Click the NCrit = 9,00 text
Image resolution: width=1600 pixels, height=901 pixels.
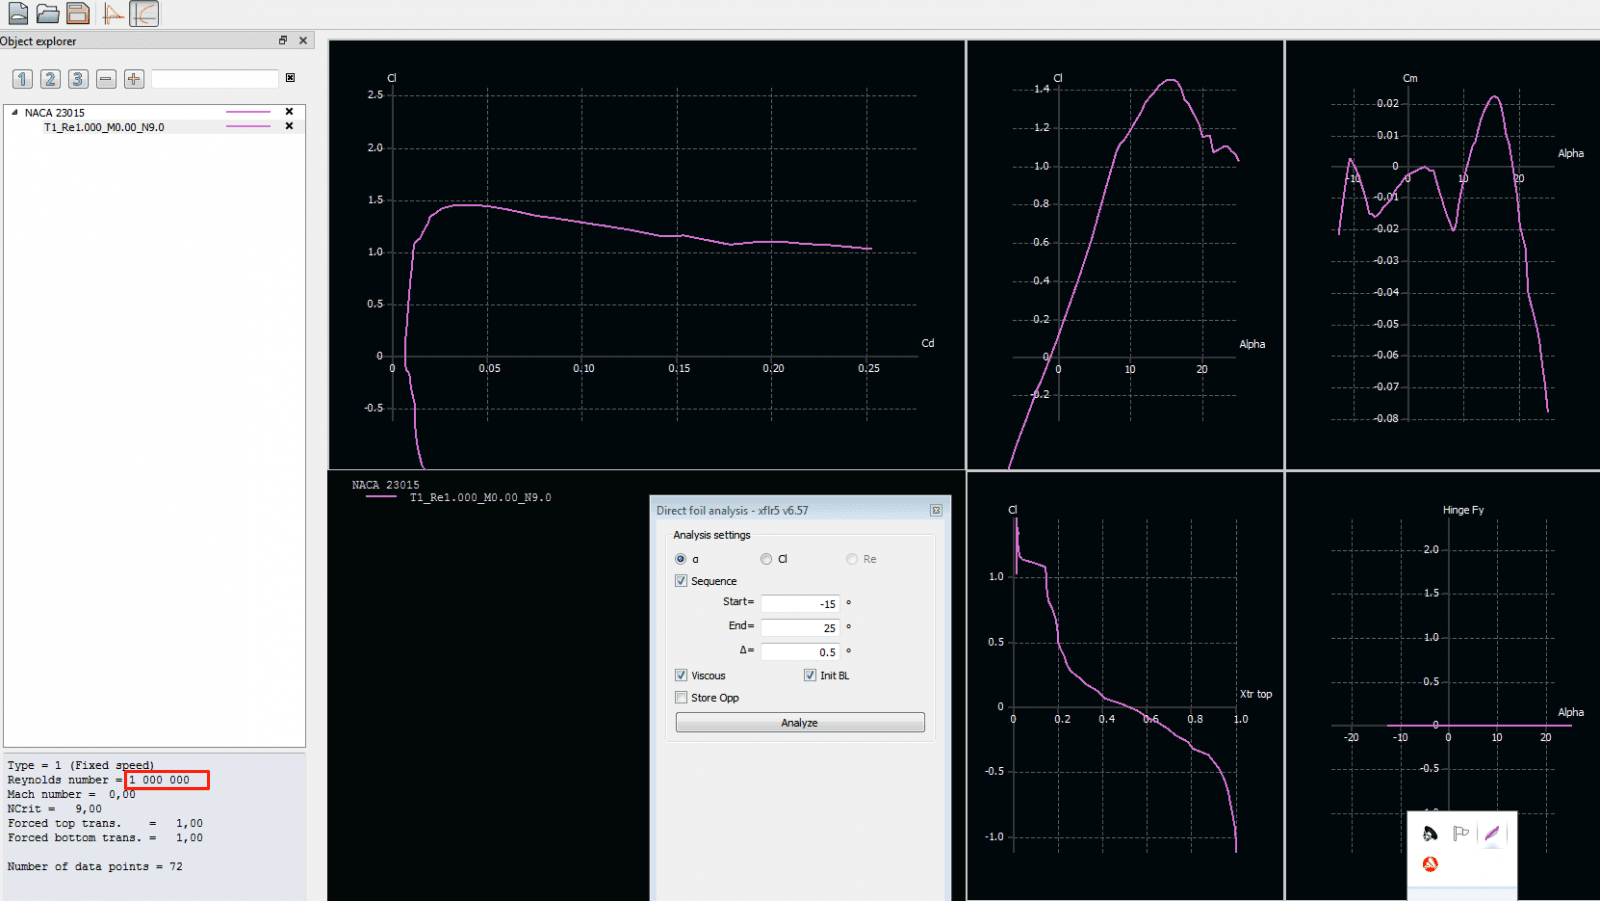pyautogui.click(x=55, y=808)
